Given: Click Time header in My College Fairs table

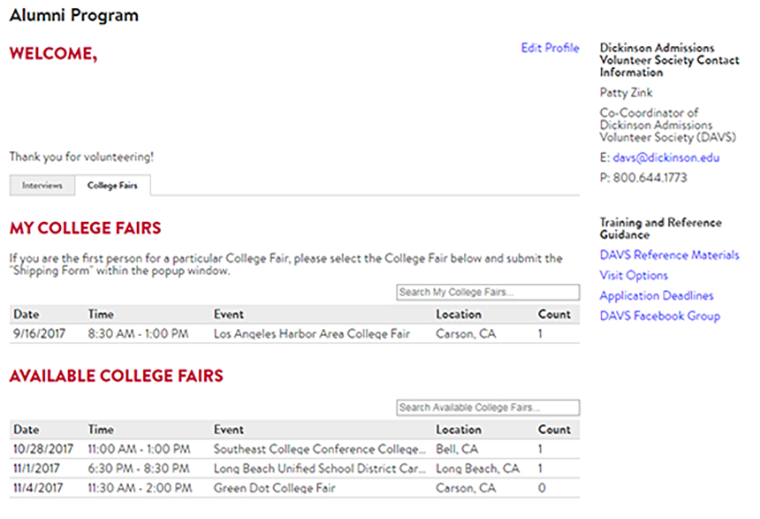Looking at the screenshot, I should click(x=101, y=315).
